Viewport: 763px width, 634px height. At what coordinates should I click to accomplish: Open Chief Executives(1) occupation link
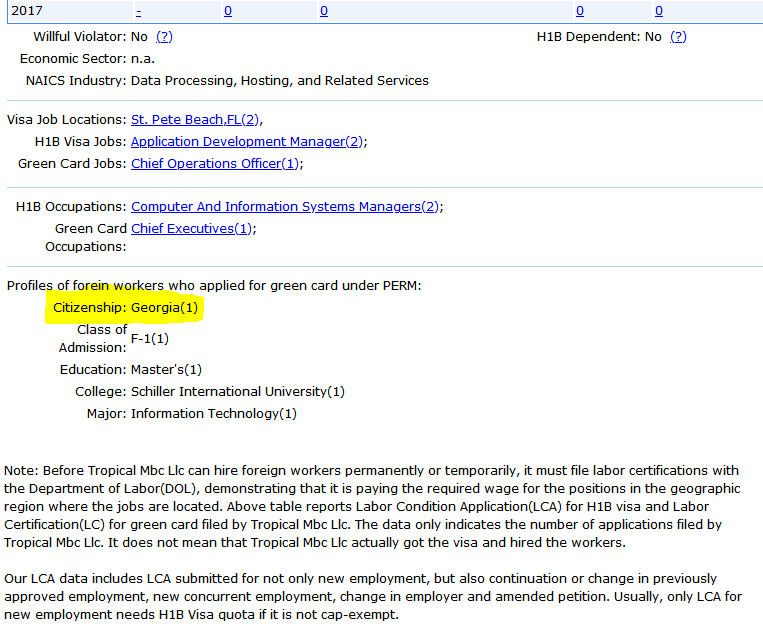coord(191,229)
